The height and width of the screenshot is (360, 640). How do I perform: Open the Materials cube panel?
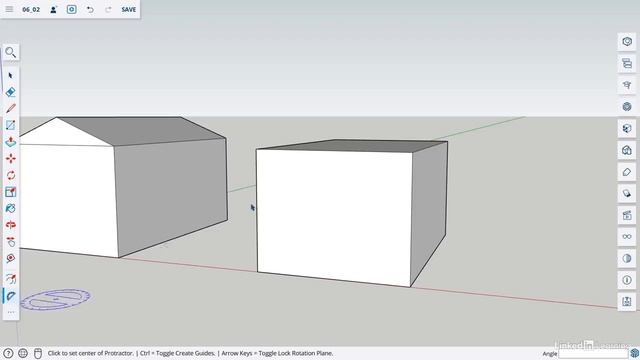pyautogui.click(x=627, y=128)
